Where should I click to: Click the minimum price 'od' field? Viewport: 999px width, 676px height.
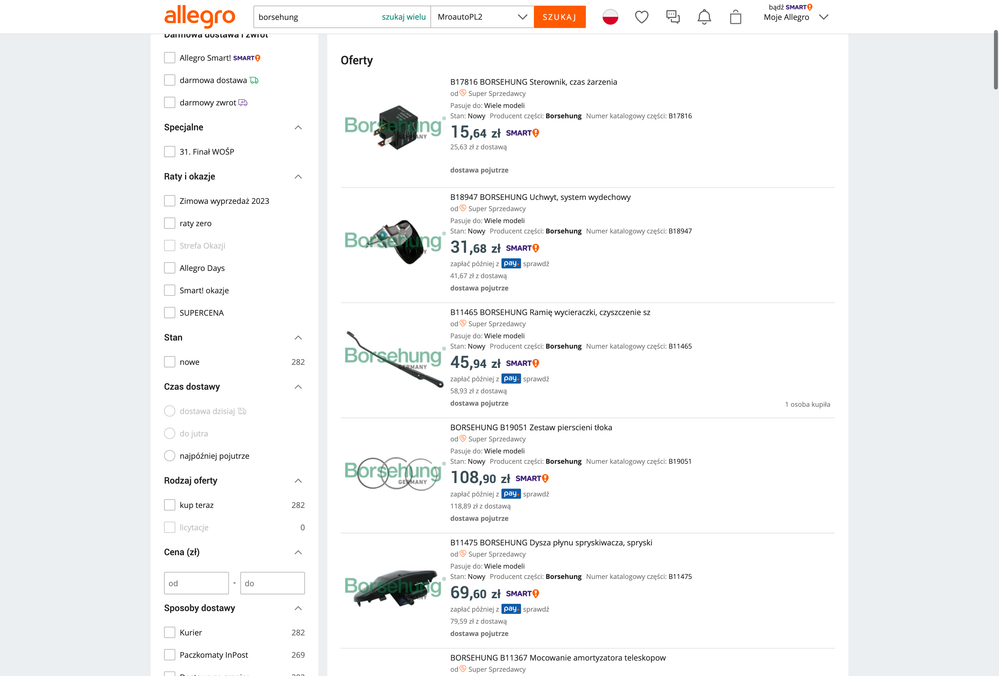(x=196, y=583)
